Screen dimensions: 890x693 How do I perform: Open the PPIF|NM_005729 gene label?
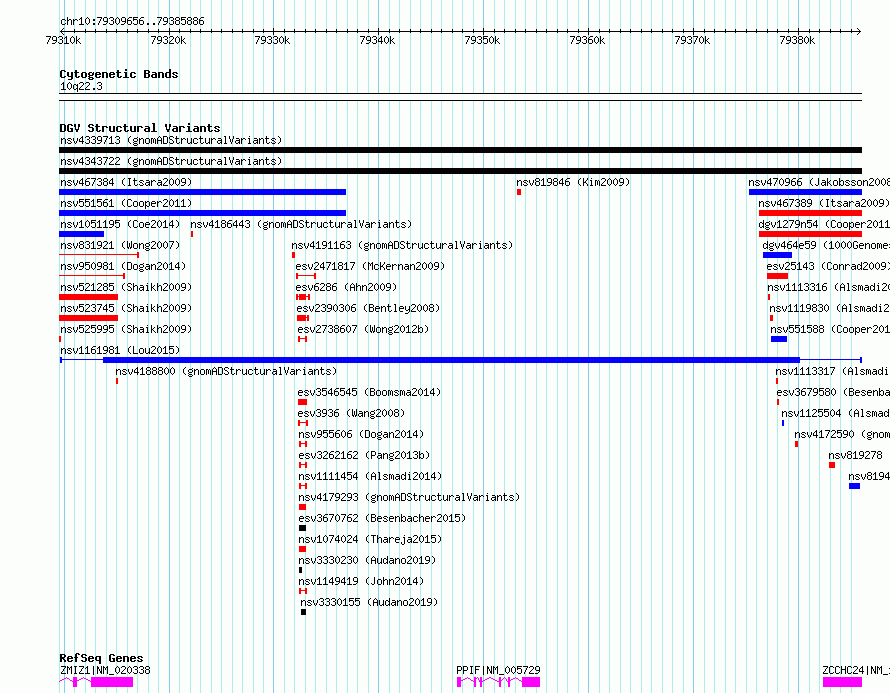498,670
